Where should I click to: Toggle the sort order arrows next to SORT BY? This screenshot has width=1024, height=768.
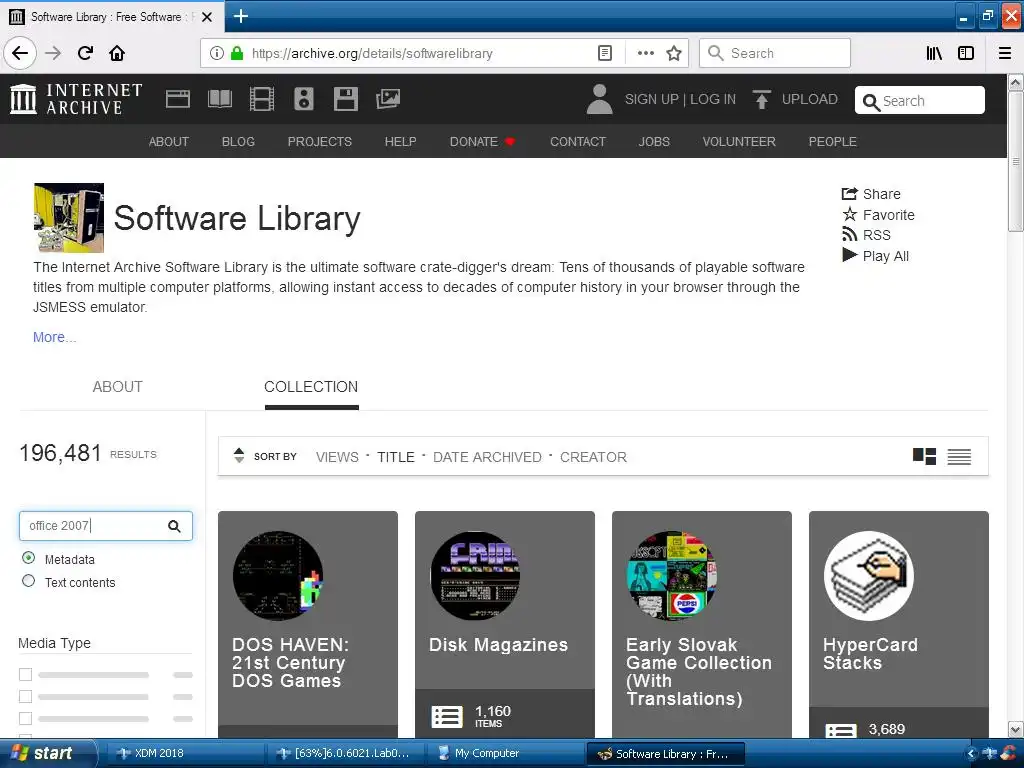tap(239, 455)
